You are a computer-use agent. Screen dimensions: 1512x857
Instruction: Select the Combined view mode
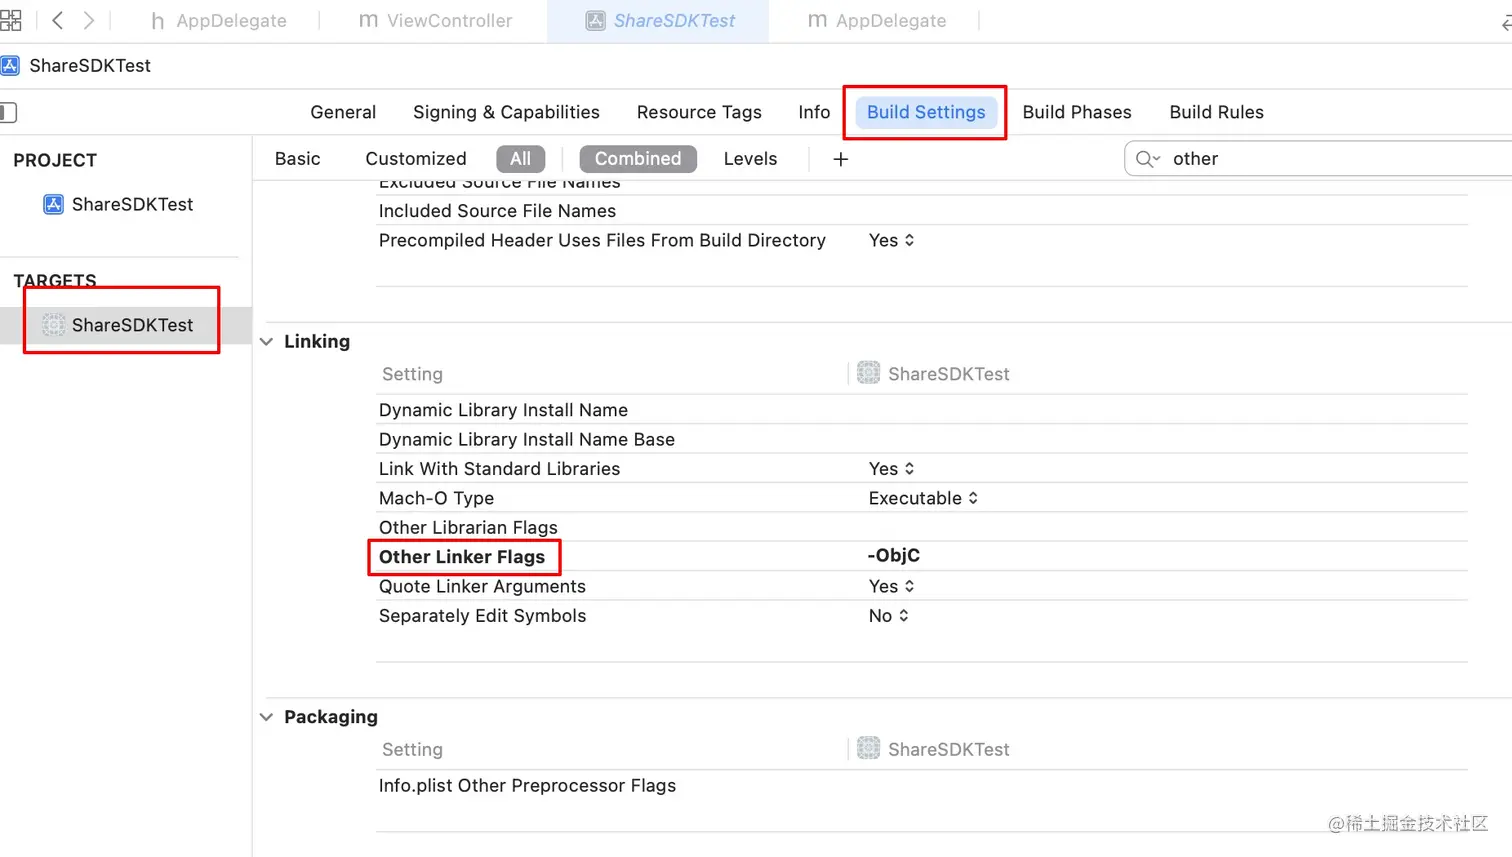[638, 159]
